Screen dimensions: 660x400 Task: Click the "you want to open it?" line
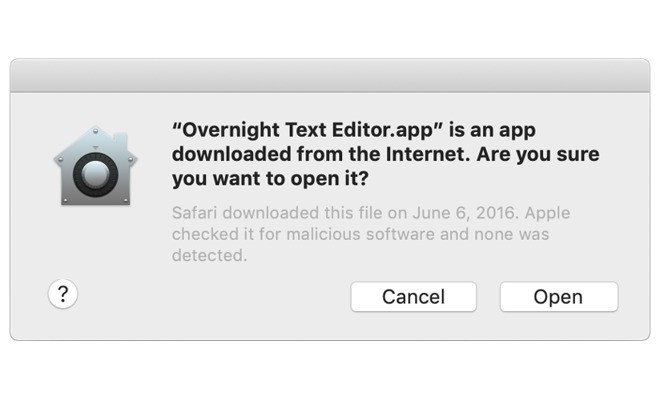(270, 179)
